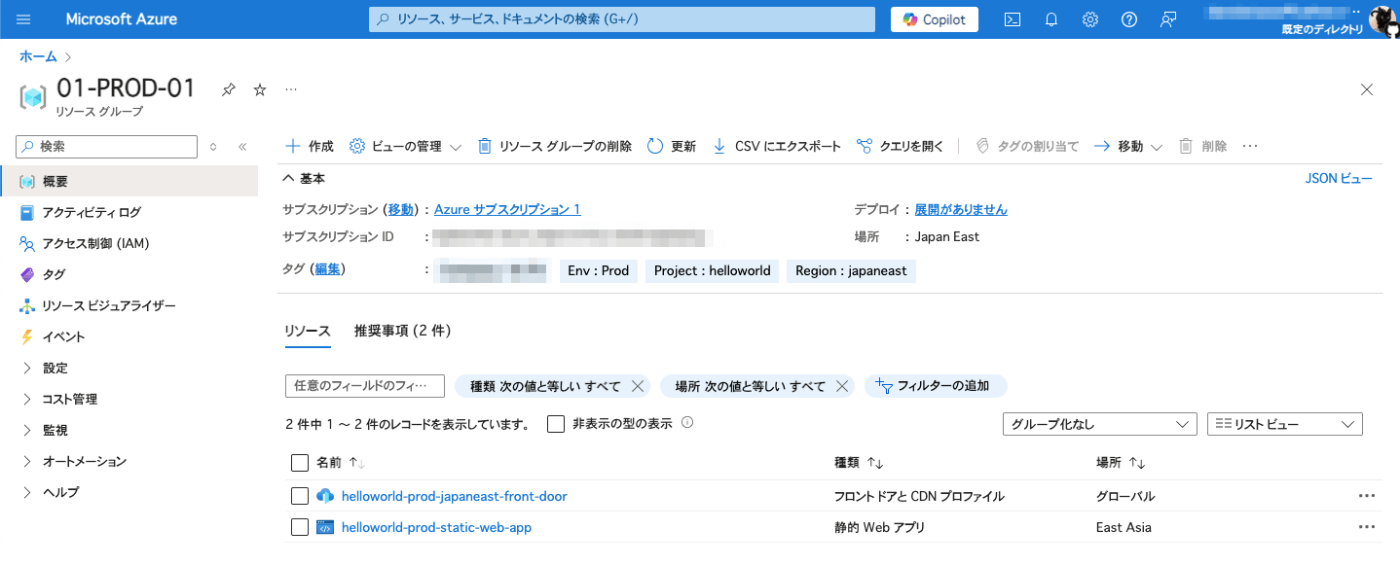
Task: Open the help question mark icon
Action: [x=1129, y=19]
